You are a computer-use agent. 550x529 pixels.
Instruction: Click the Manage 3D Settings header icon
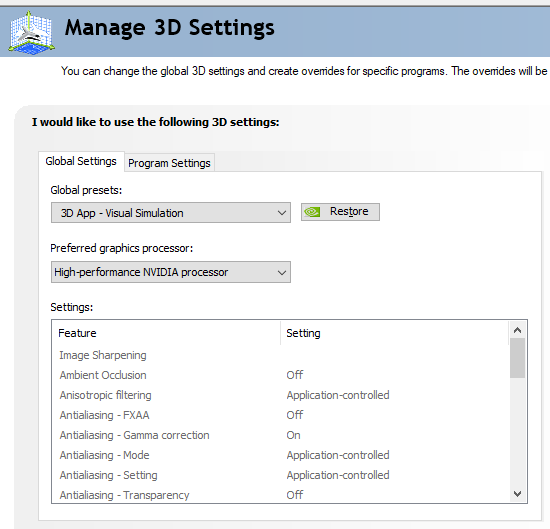(31, 33)
